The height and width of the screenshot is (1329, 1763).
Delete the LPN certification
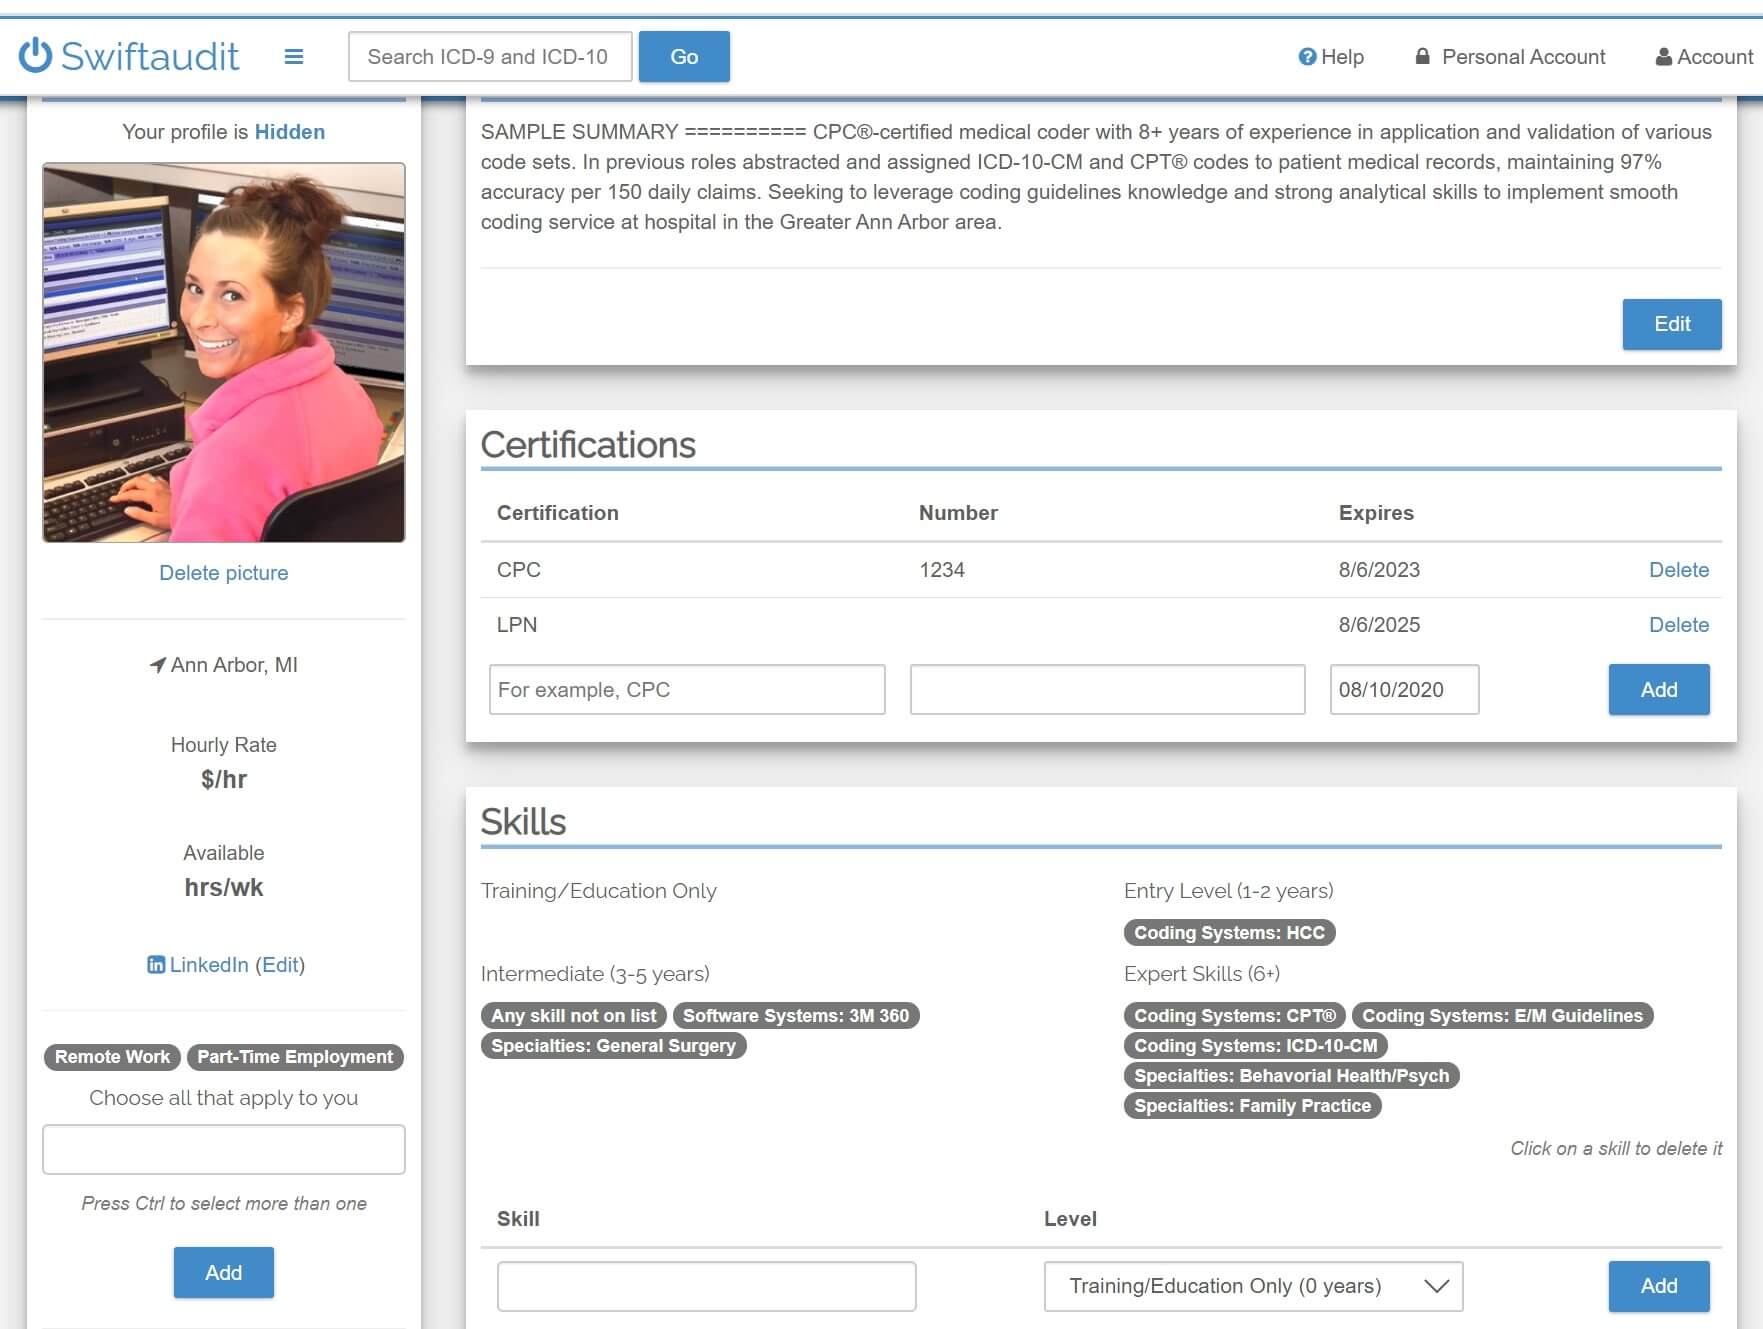(x=1679, y=625)
